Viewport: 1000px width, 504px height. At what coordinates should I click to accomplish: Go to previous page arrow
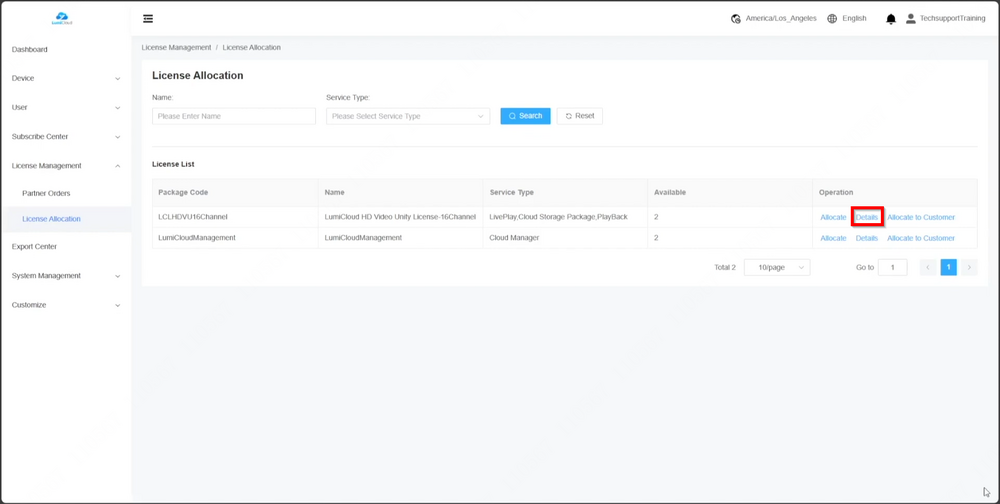(x=928, y=267)
